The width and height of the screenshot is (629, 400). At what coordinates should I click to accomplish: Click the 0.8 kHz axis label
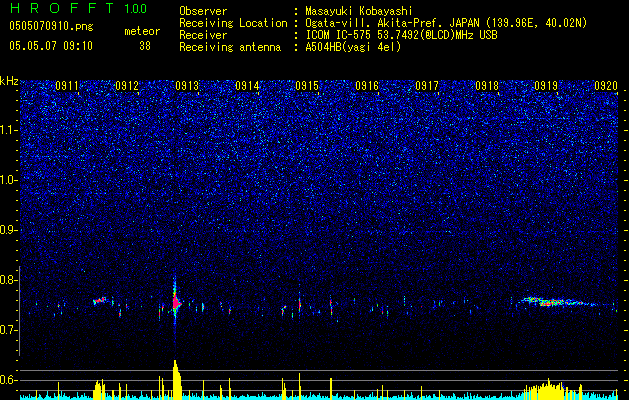coord(9,280)
